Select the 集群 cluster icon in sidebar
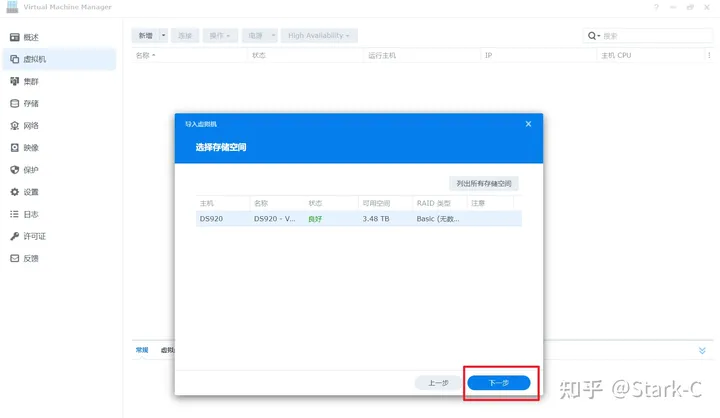Screen dimensions: 720x418 (14, 81)
